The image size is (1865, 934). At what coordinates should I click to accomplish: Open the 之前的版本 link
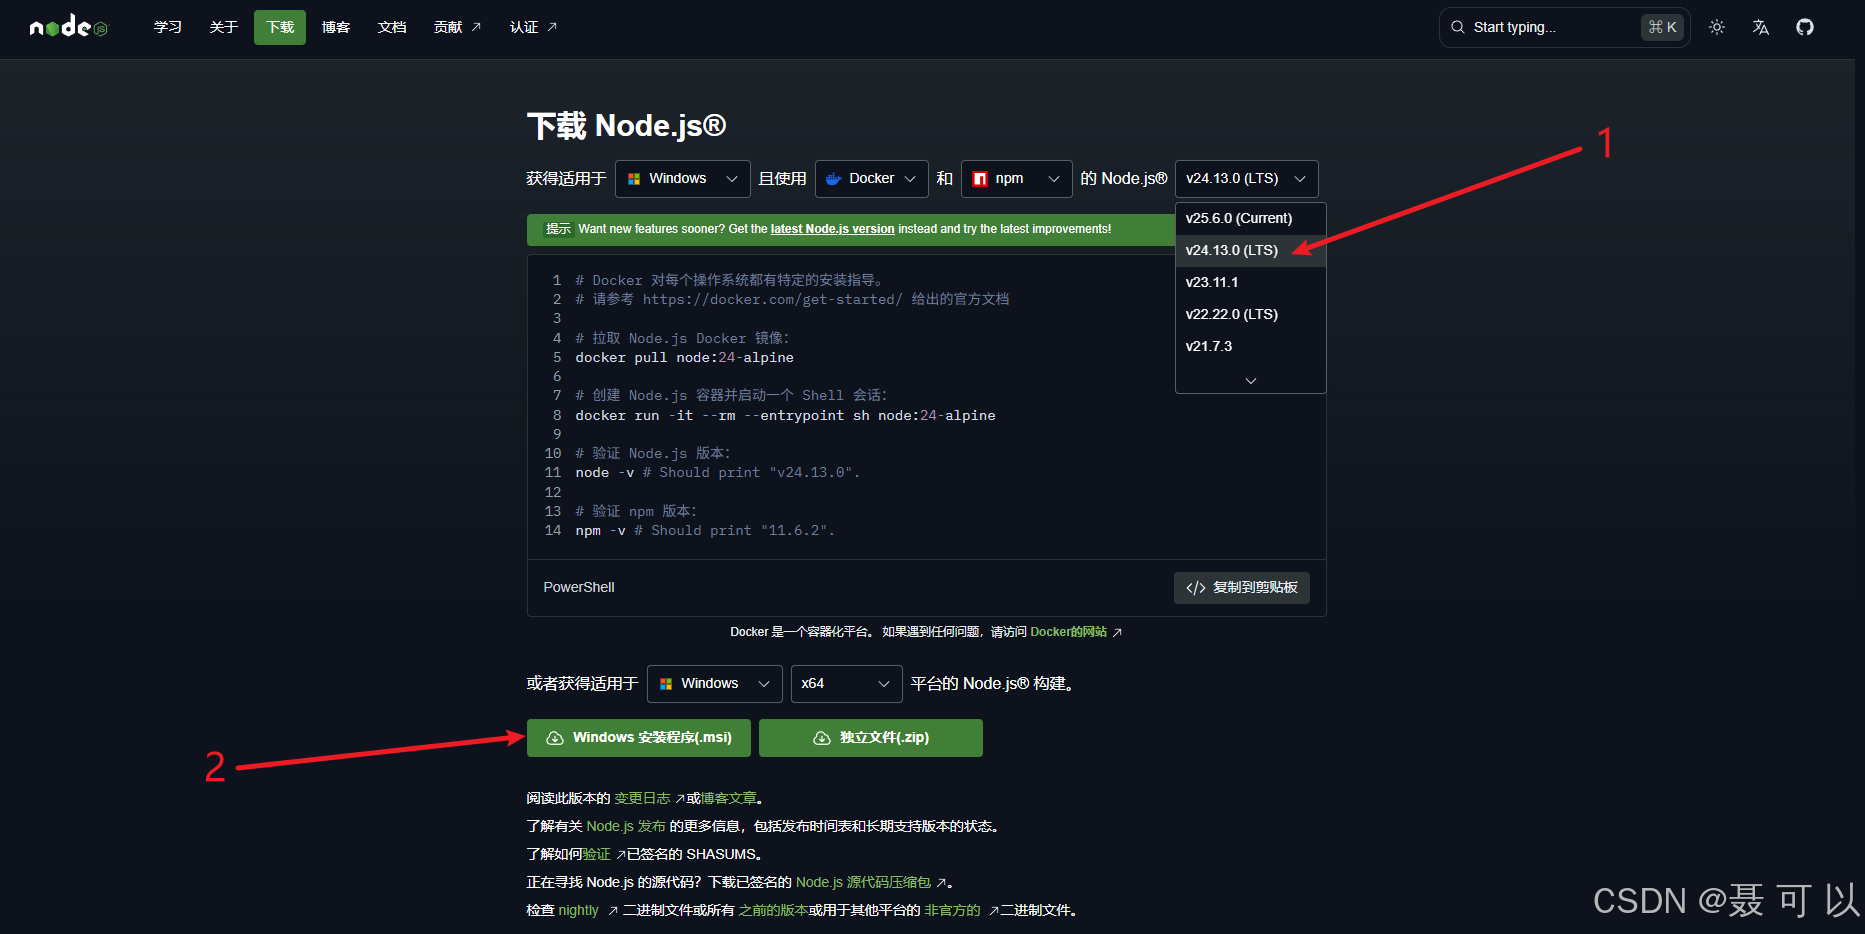coord(773,910)
